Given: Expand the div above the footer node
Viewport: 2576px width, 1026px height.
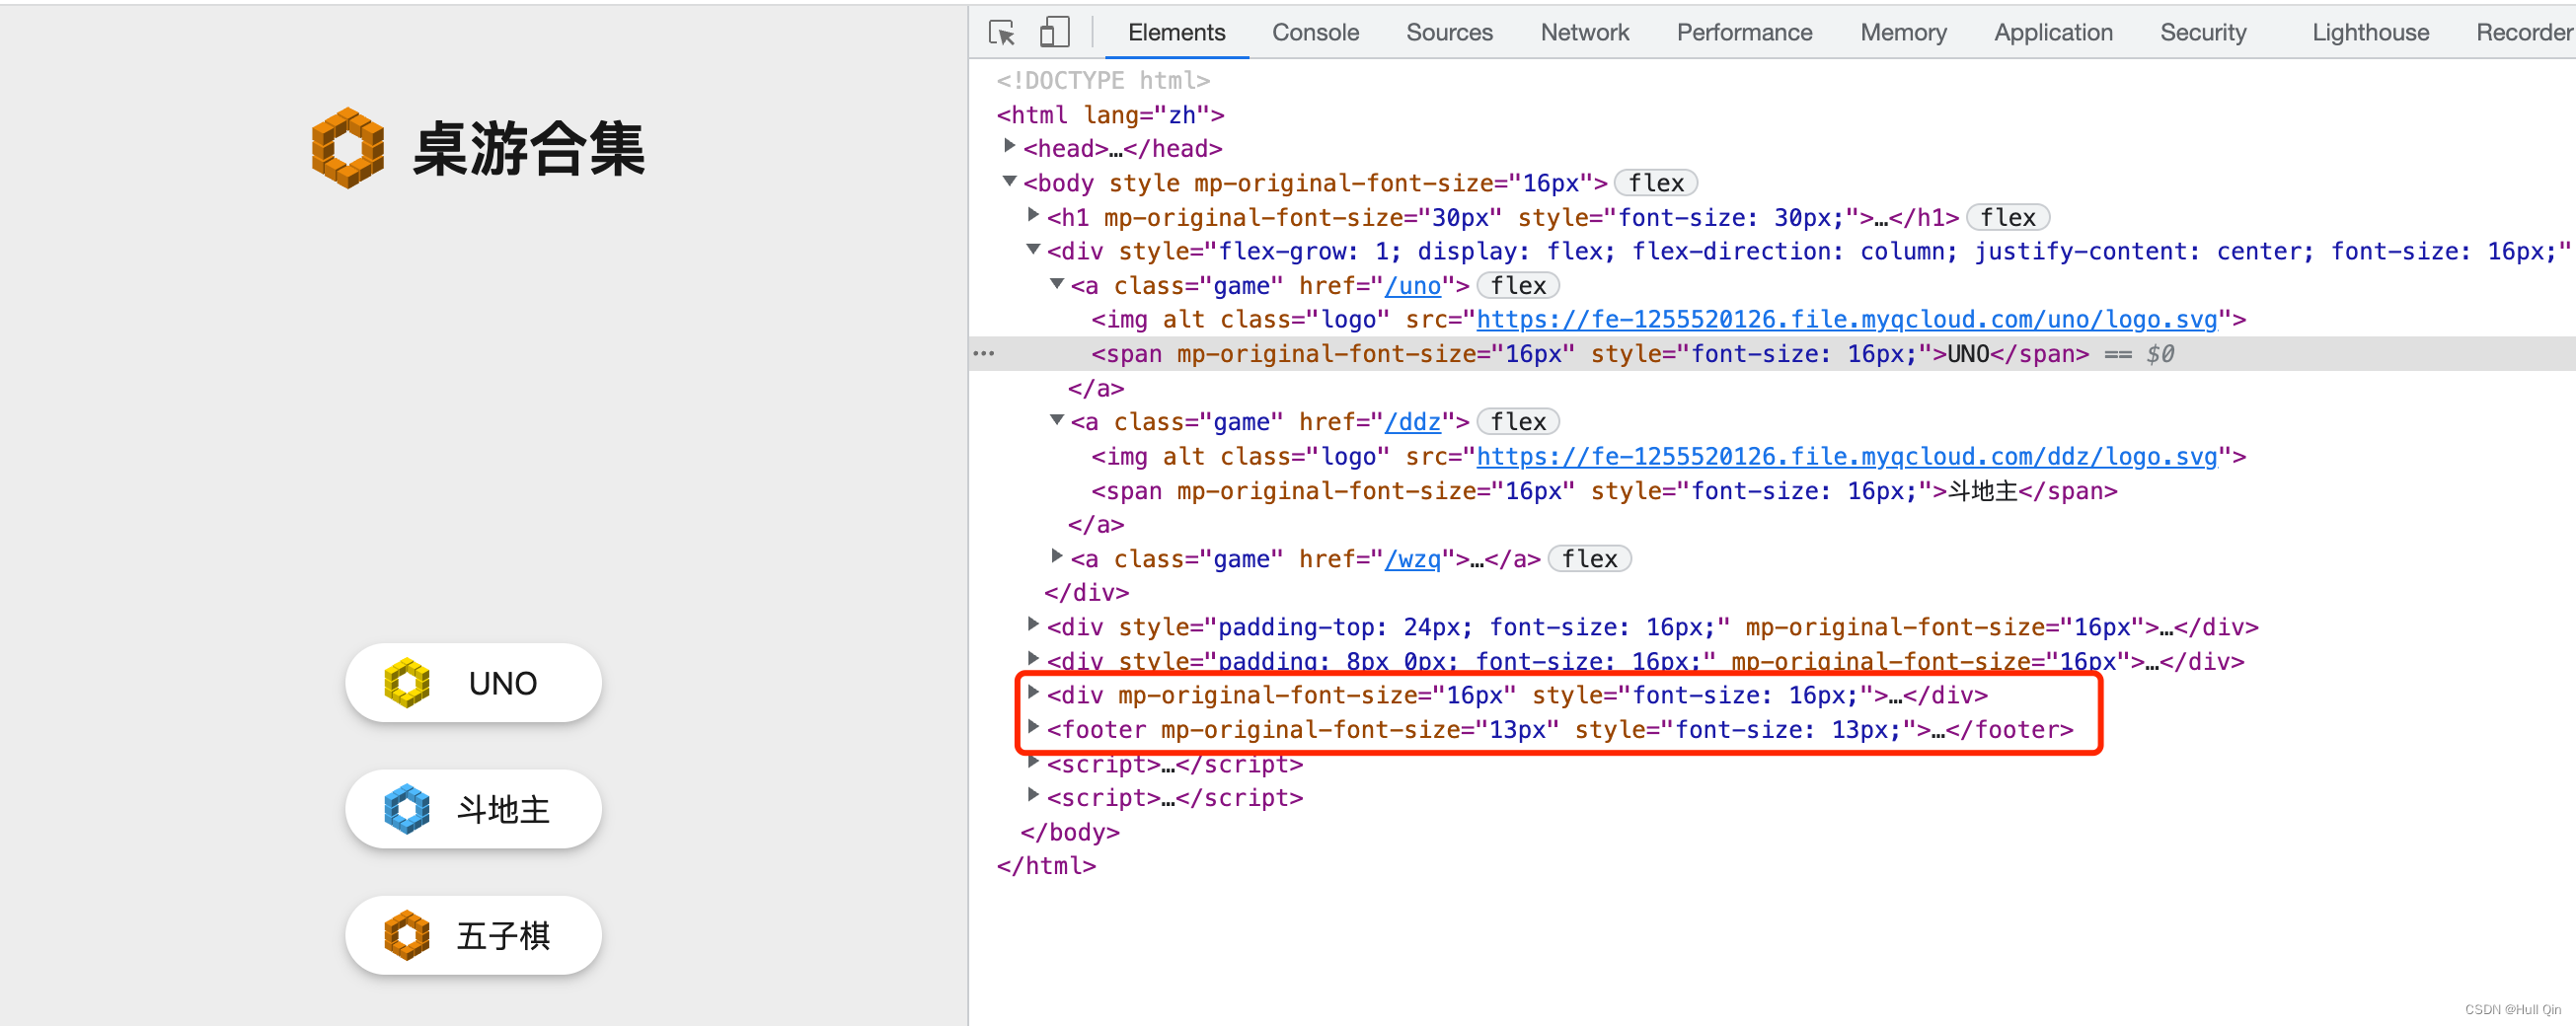Looking at the screenshot, I should click(x=1033, y=693).
